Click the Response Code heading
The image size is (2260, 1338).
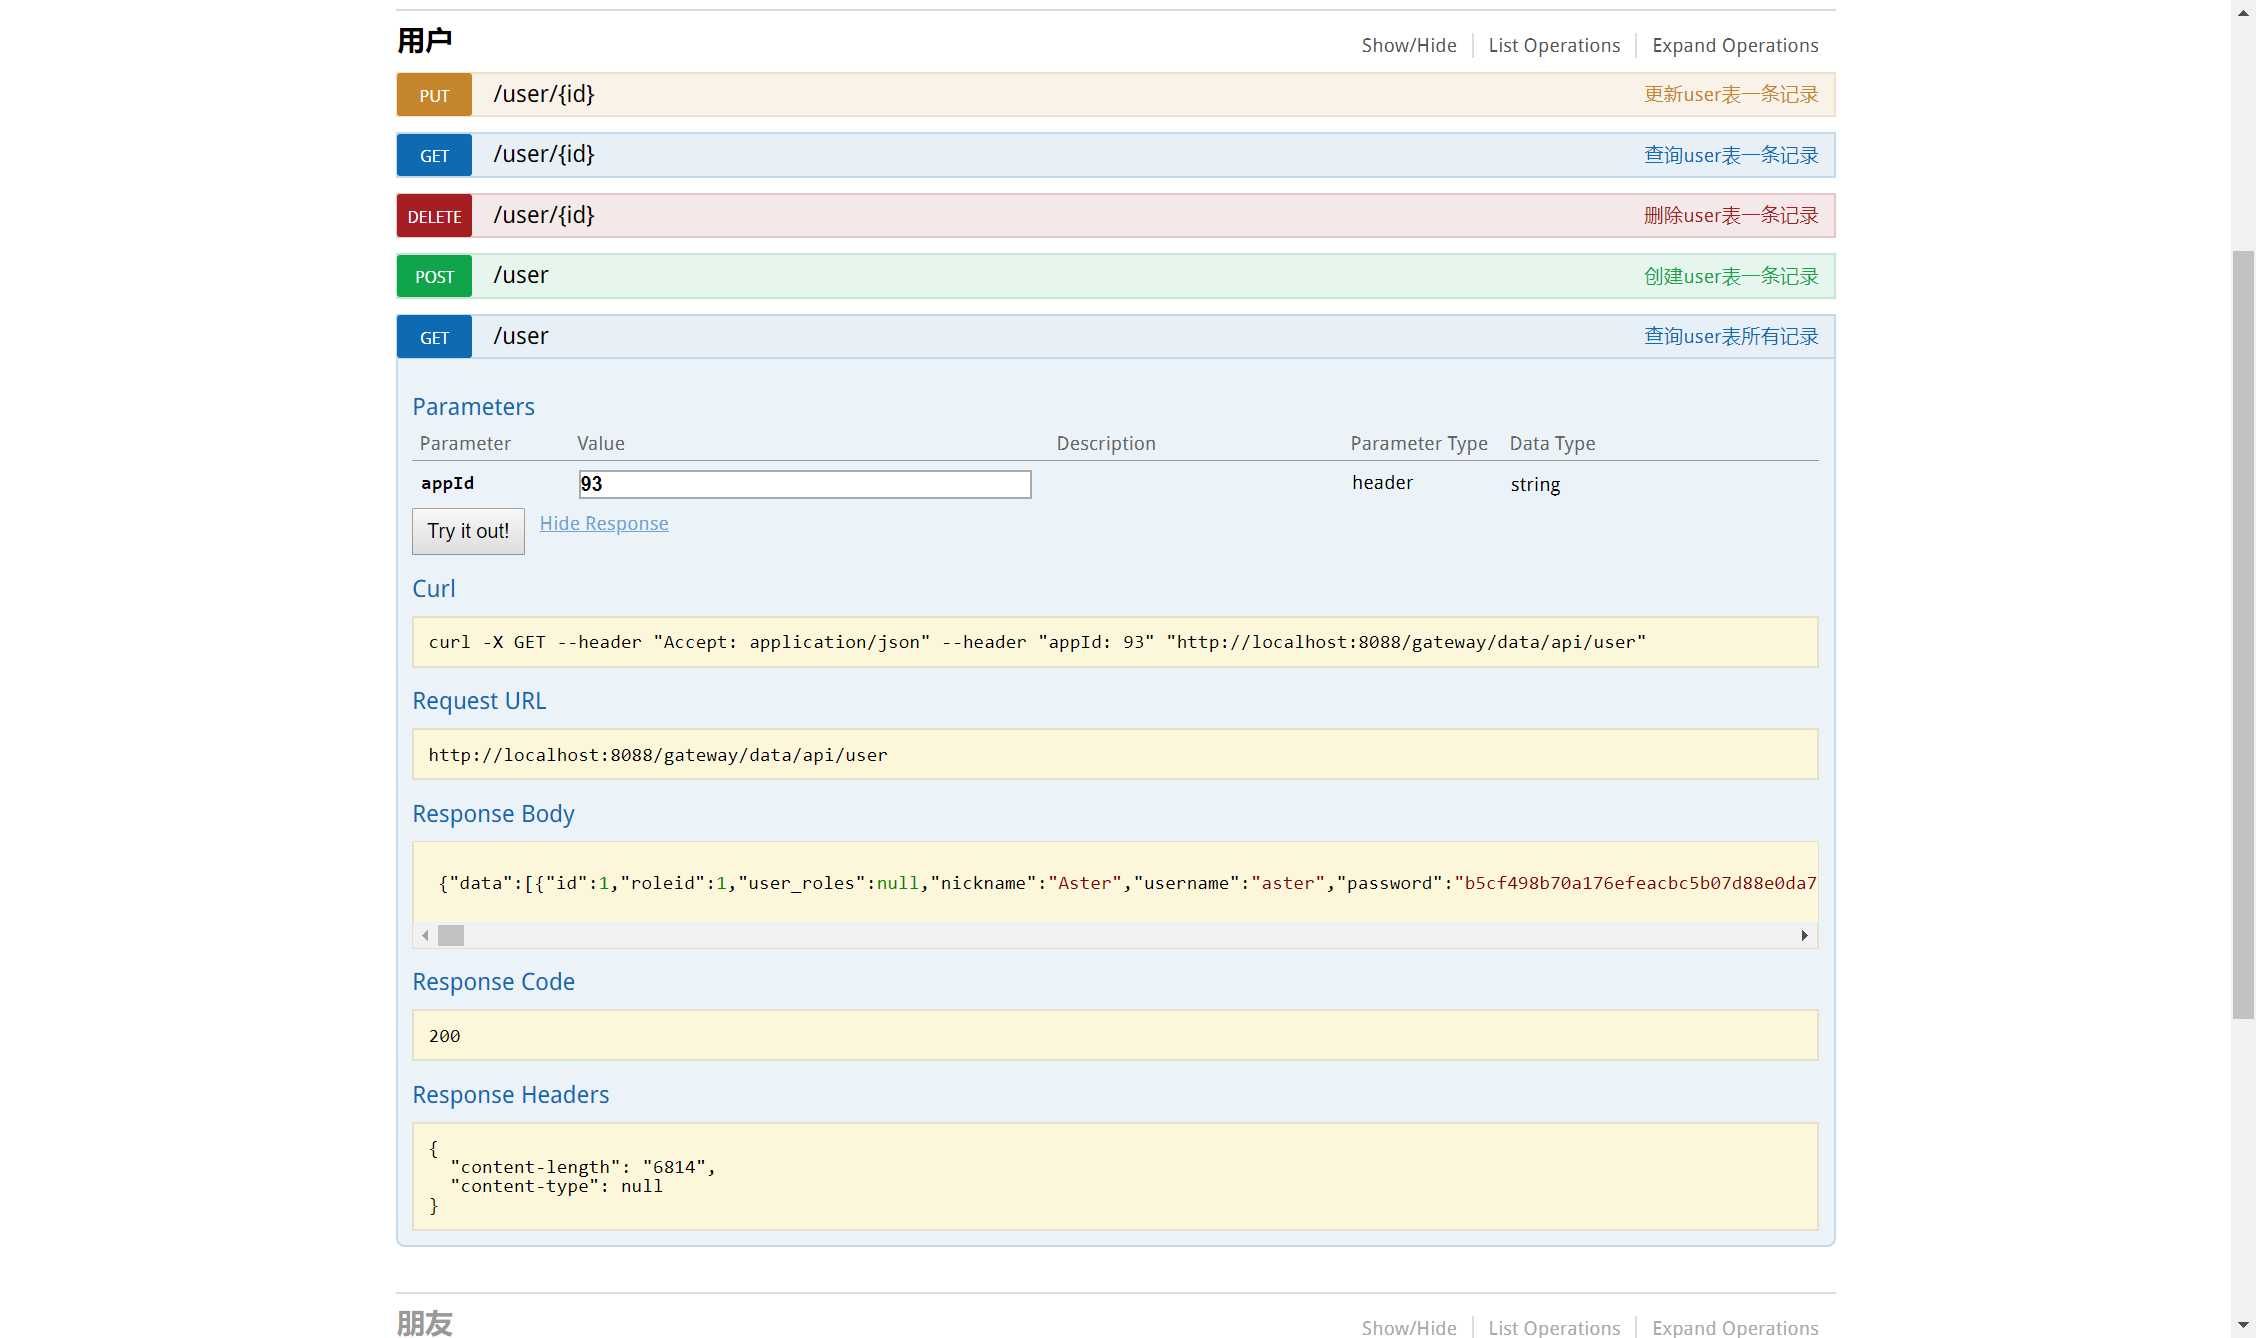pyautogui.click(x=493, y=982)
